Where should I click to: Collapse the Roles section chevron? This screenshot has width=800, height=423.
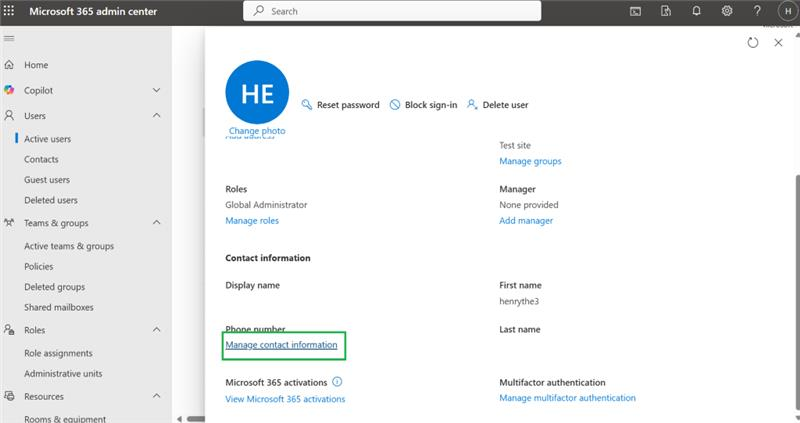pyautogui.click(x=157, y=330)
